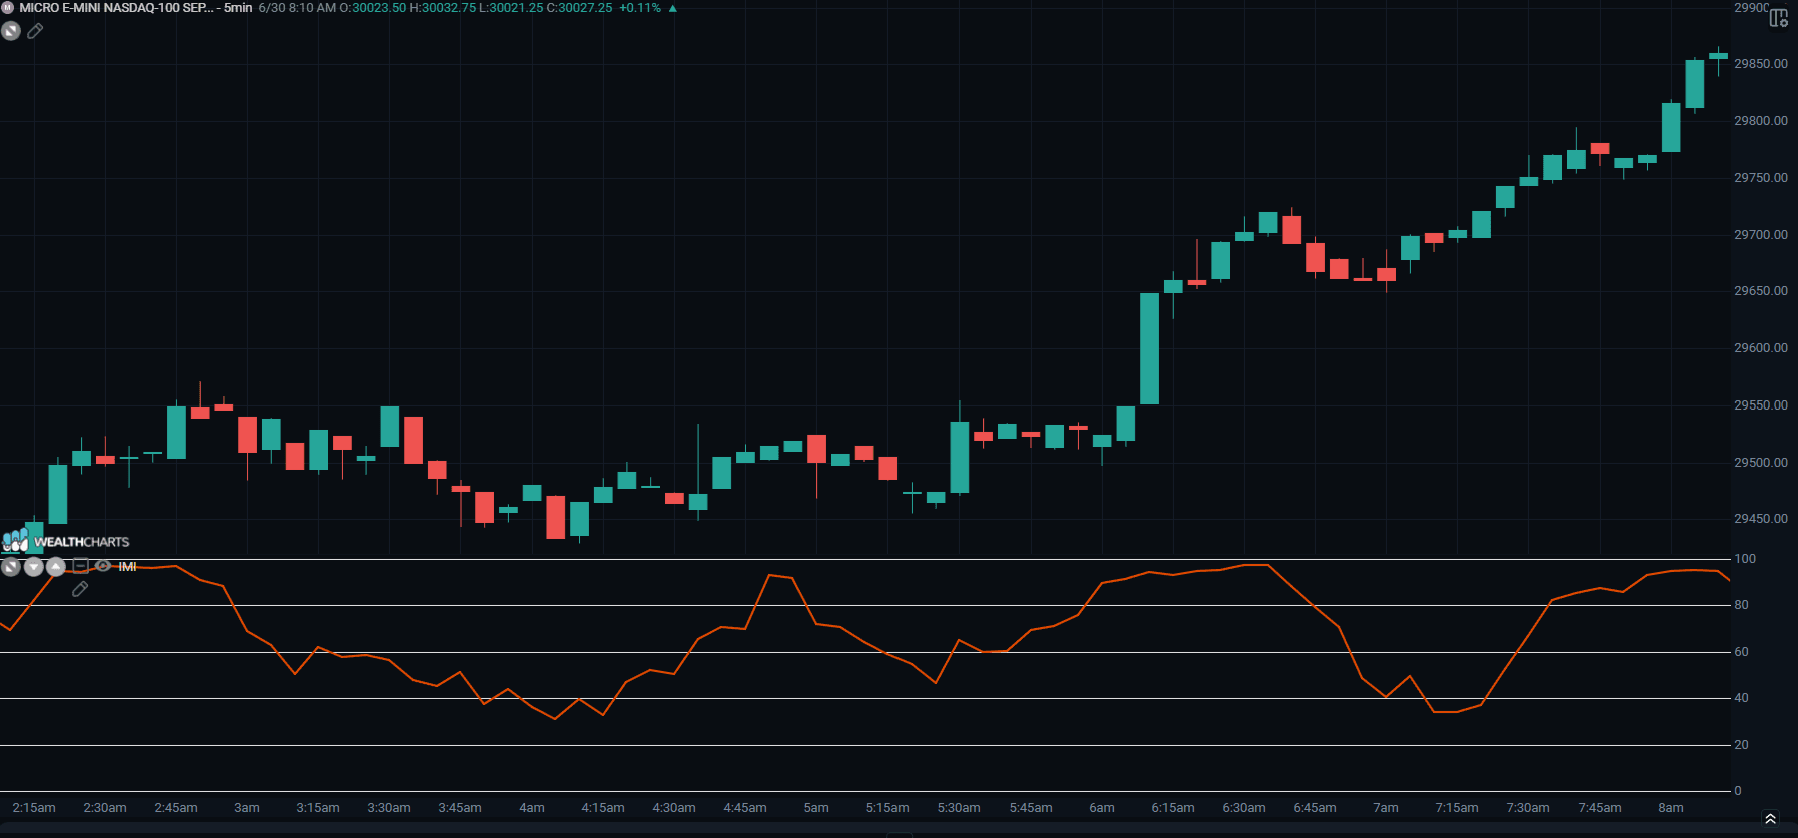Click the 4am time axis label

(x=532, y=808)
